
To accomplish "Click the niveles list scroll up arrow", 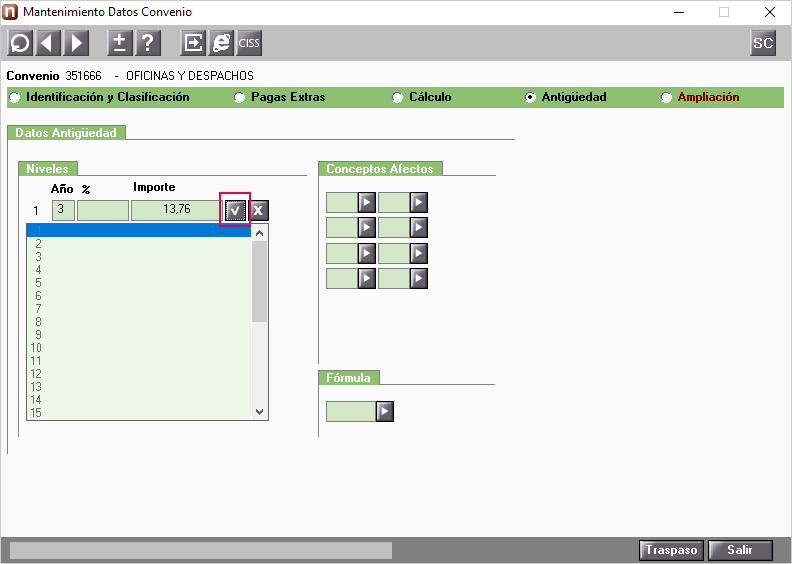I will click(x=260, y=233).
